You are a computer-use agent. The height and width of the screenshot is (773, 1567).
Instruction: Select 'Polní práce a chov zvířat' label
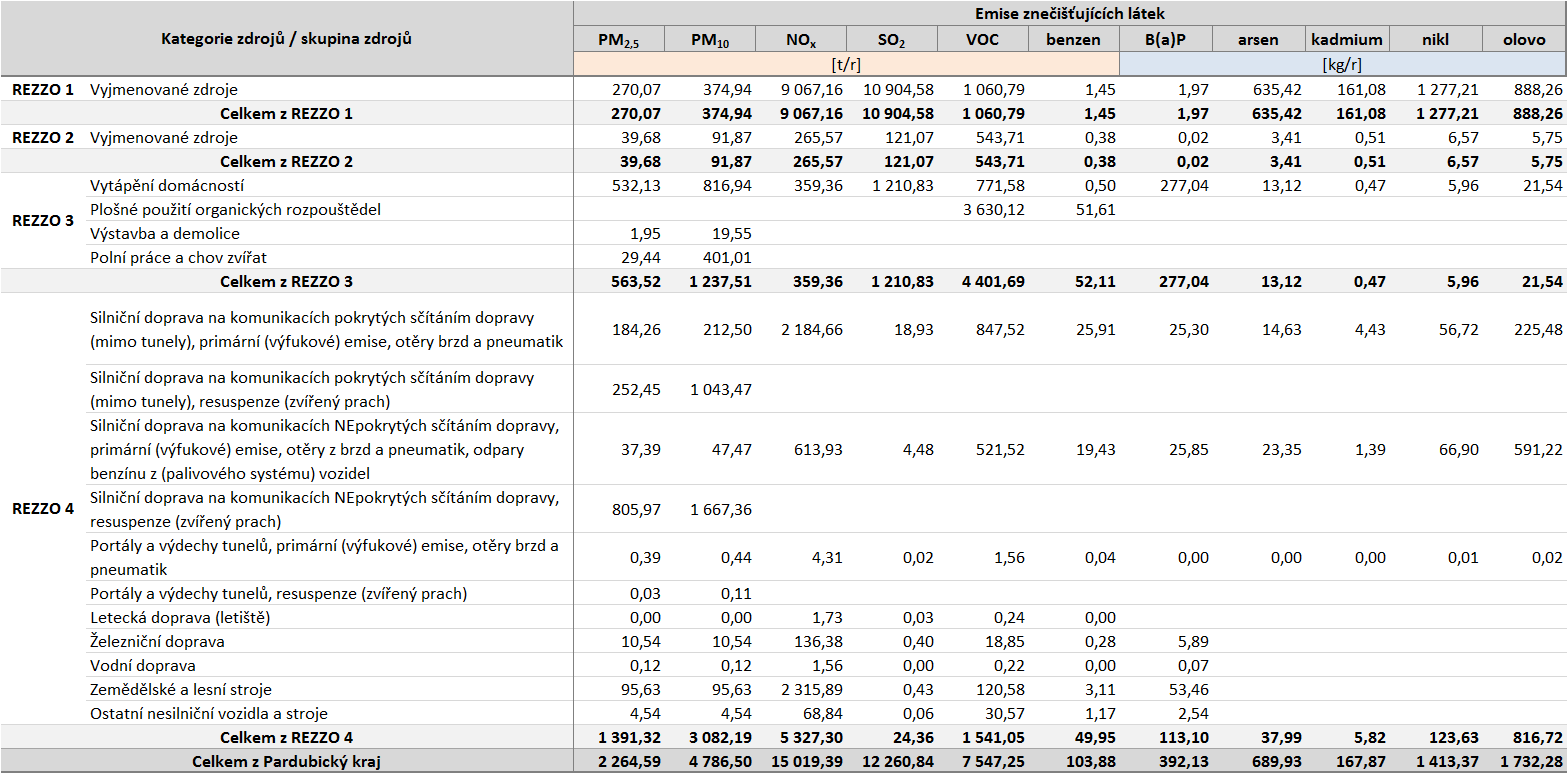[178, 257]
